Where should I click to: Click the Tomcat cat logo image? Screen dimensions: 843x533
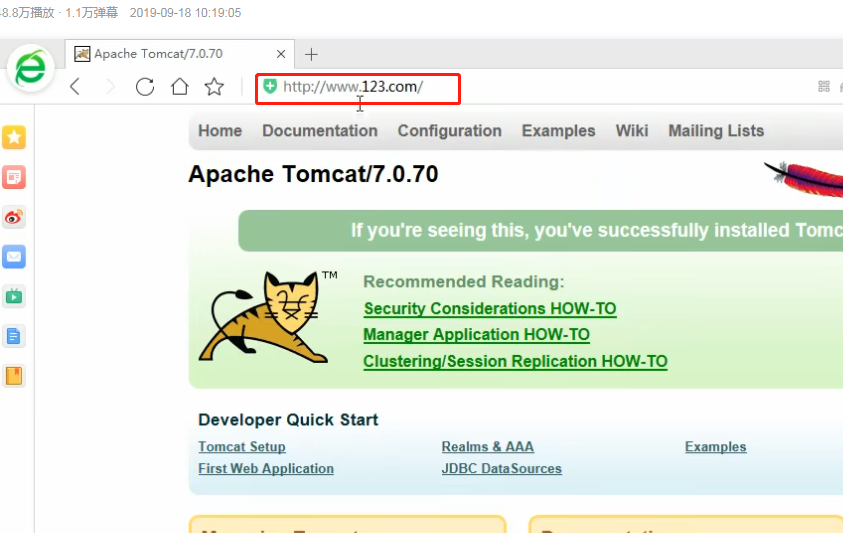(x=263, y=317)
